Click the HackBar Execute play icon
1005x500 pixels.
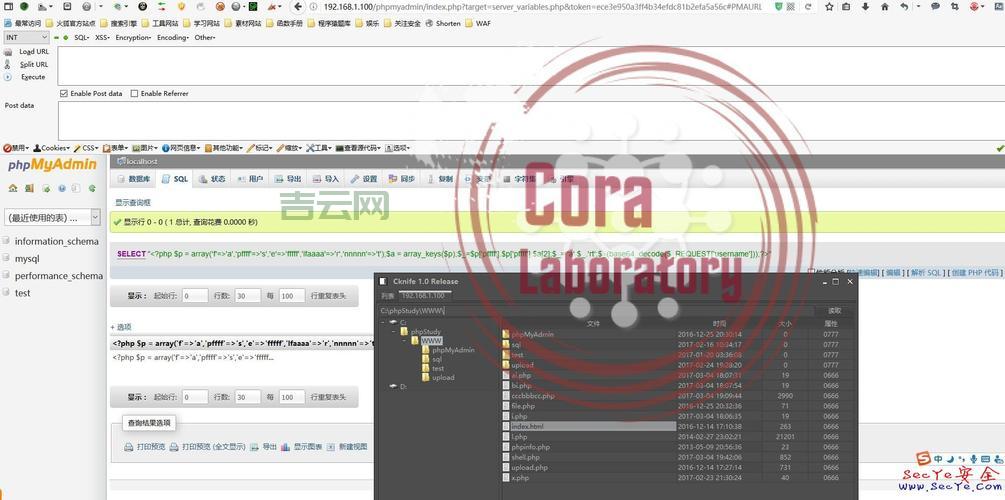click(10, 77)
